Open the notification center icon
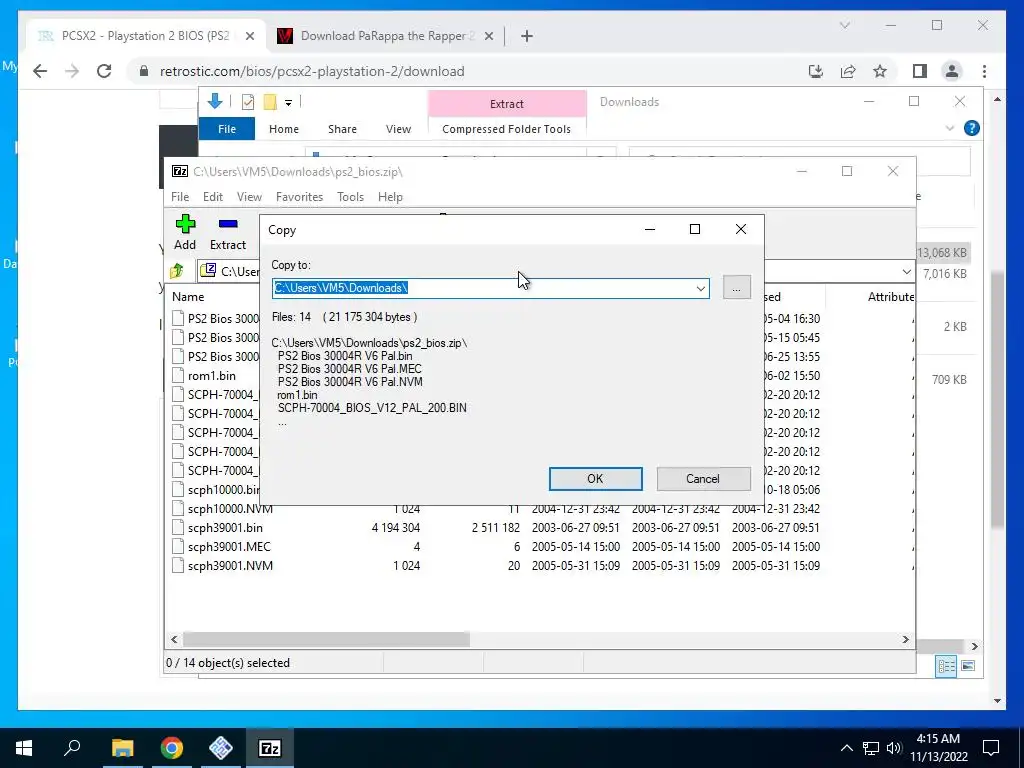The height and width of the screenshot is (768, 1024). tap(991, 748)
